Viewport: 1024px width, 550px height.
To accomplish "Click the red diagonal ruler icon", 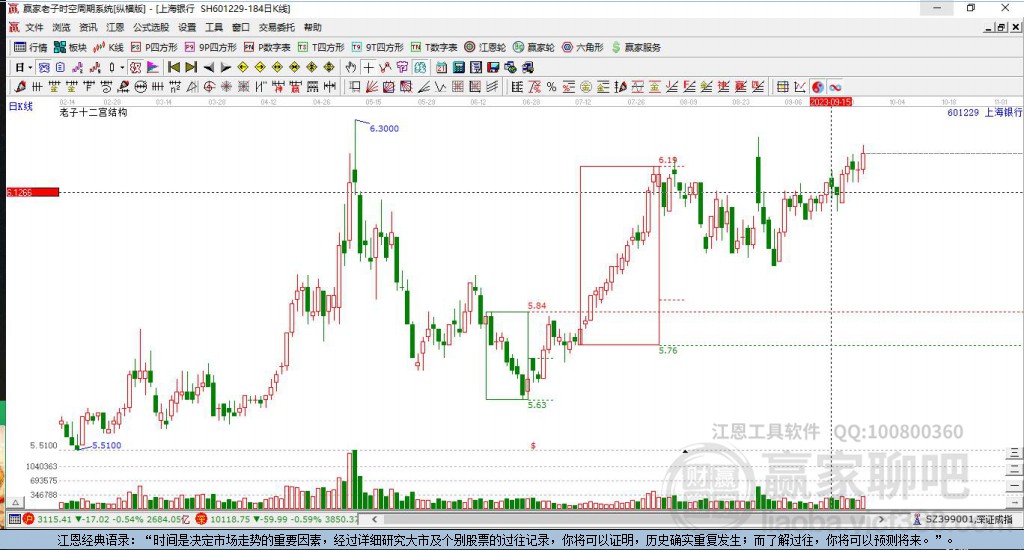I will point(534,87).
